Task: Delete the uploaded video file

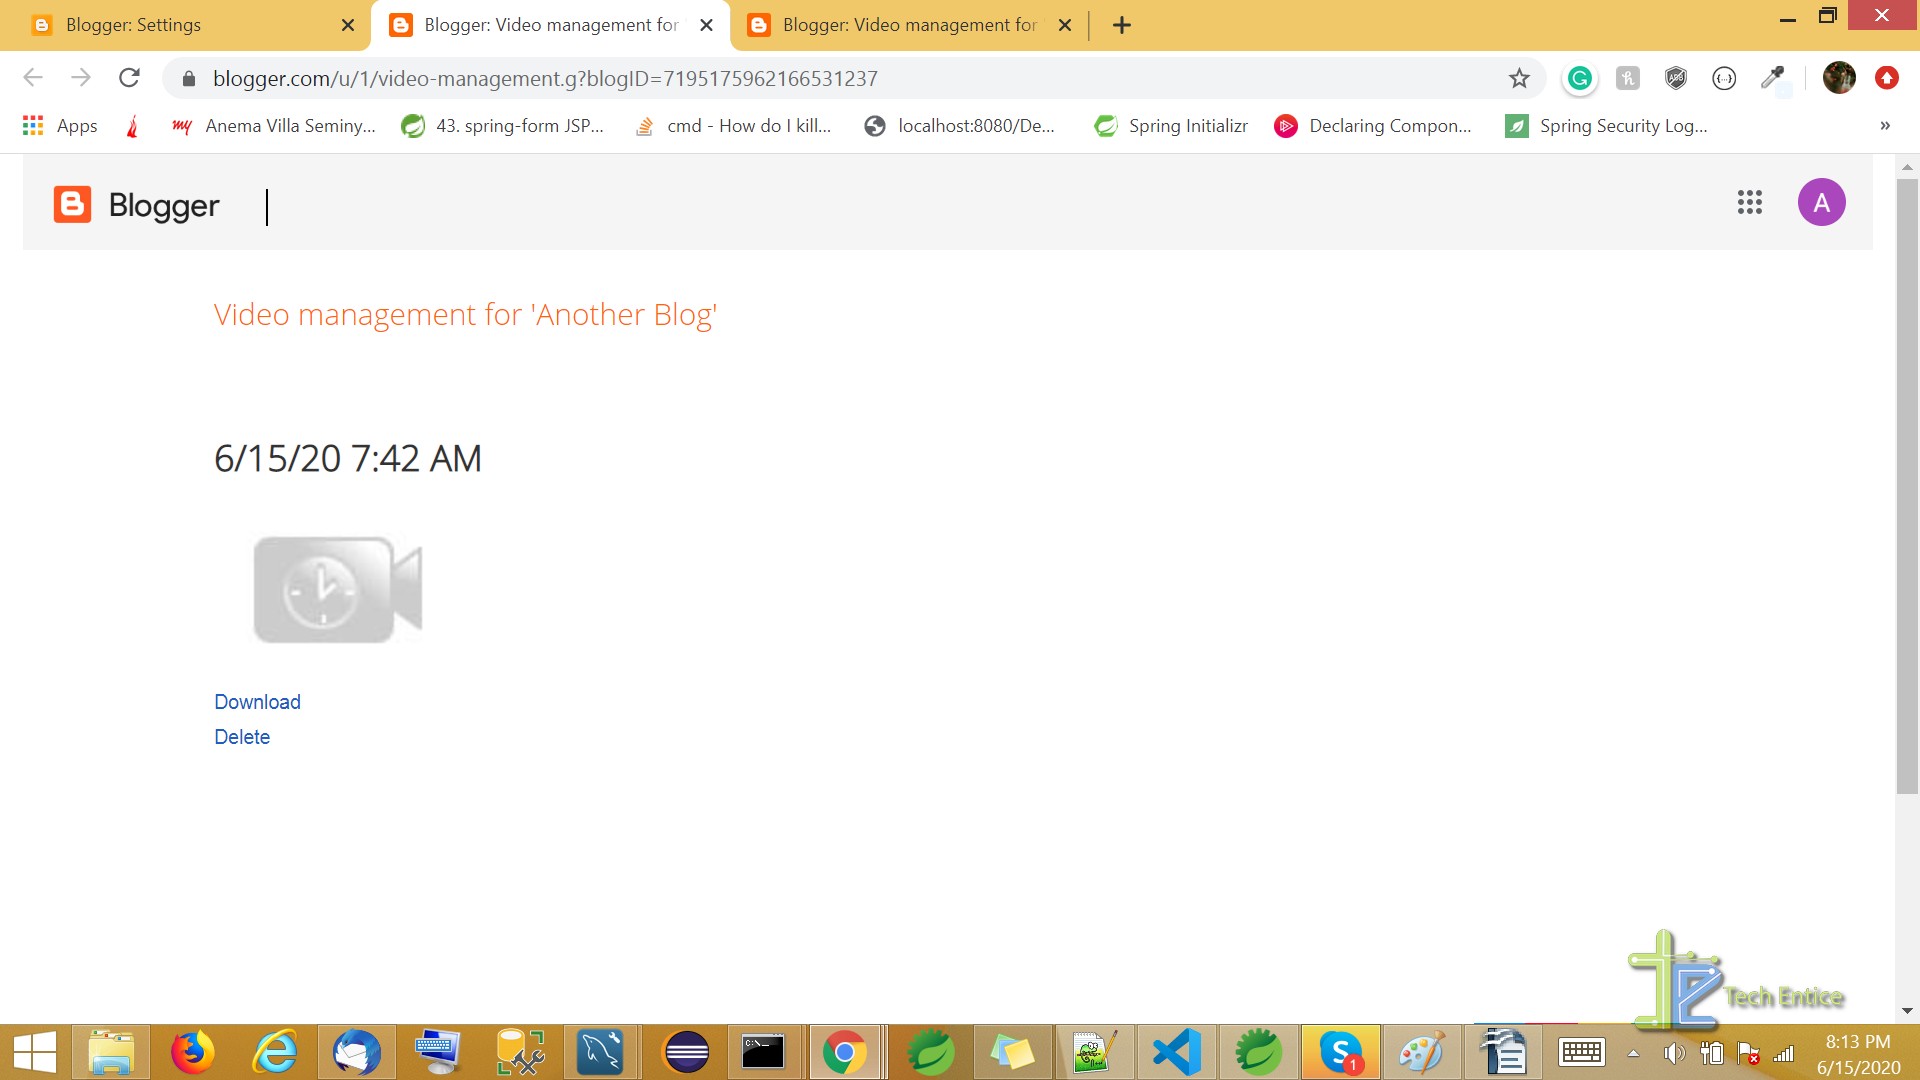Action: 243,737
